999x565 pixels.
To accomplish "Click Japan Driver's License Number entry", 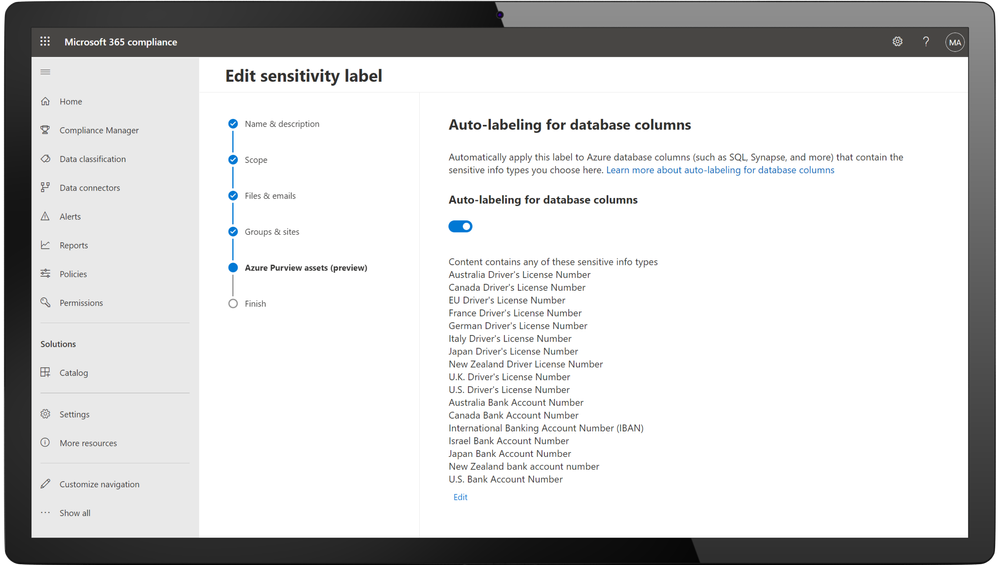I will [513, 351].
